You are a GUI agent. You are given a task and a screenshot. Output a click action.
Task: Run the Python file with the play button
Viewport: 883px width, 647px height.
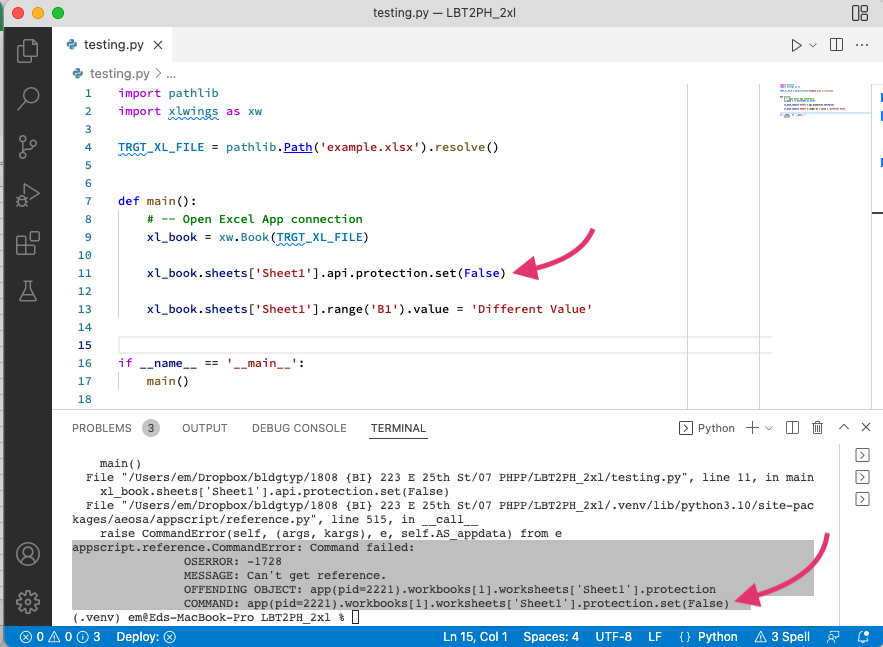pos(795,44)
